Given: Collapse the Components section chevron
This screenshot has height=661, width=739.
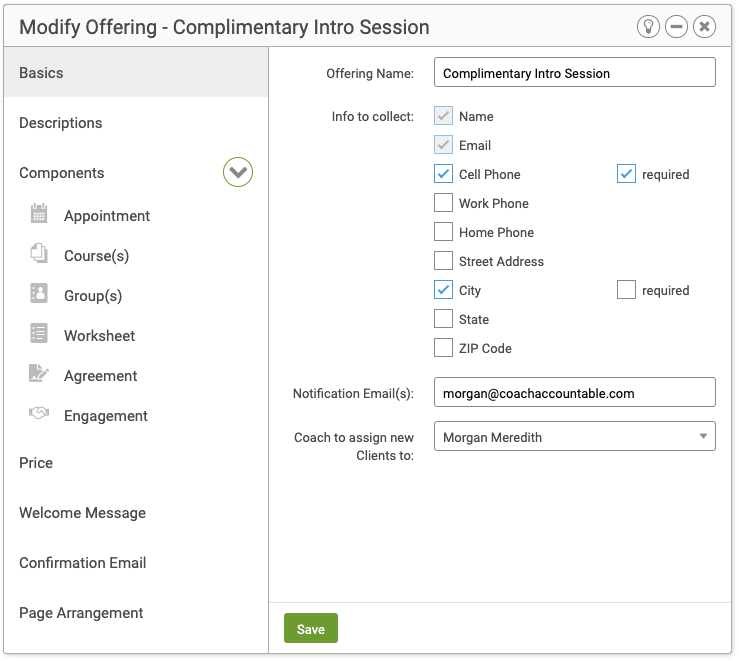Looking at the screenshot, I should (x=238, y=172).
